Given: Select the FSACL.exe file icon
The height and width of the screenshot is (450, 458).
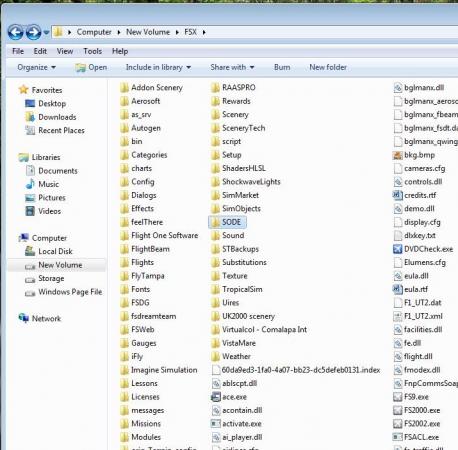Looking at the screenshot, I should pyautogui.click(x=398, y=437).
